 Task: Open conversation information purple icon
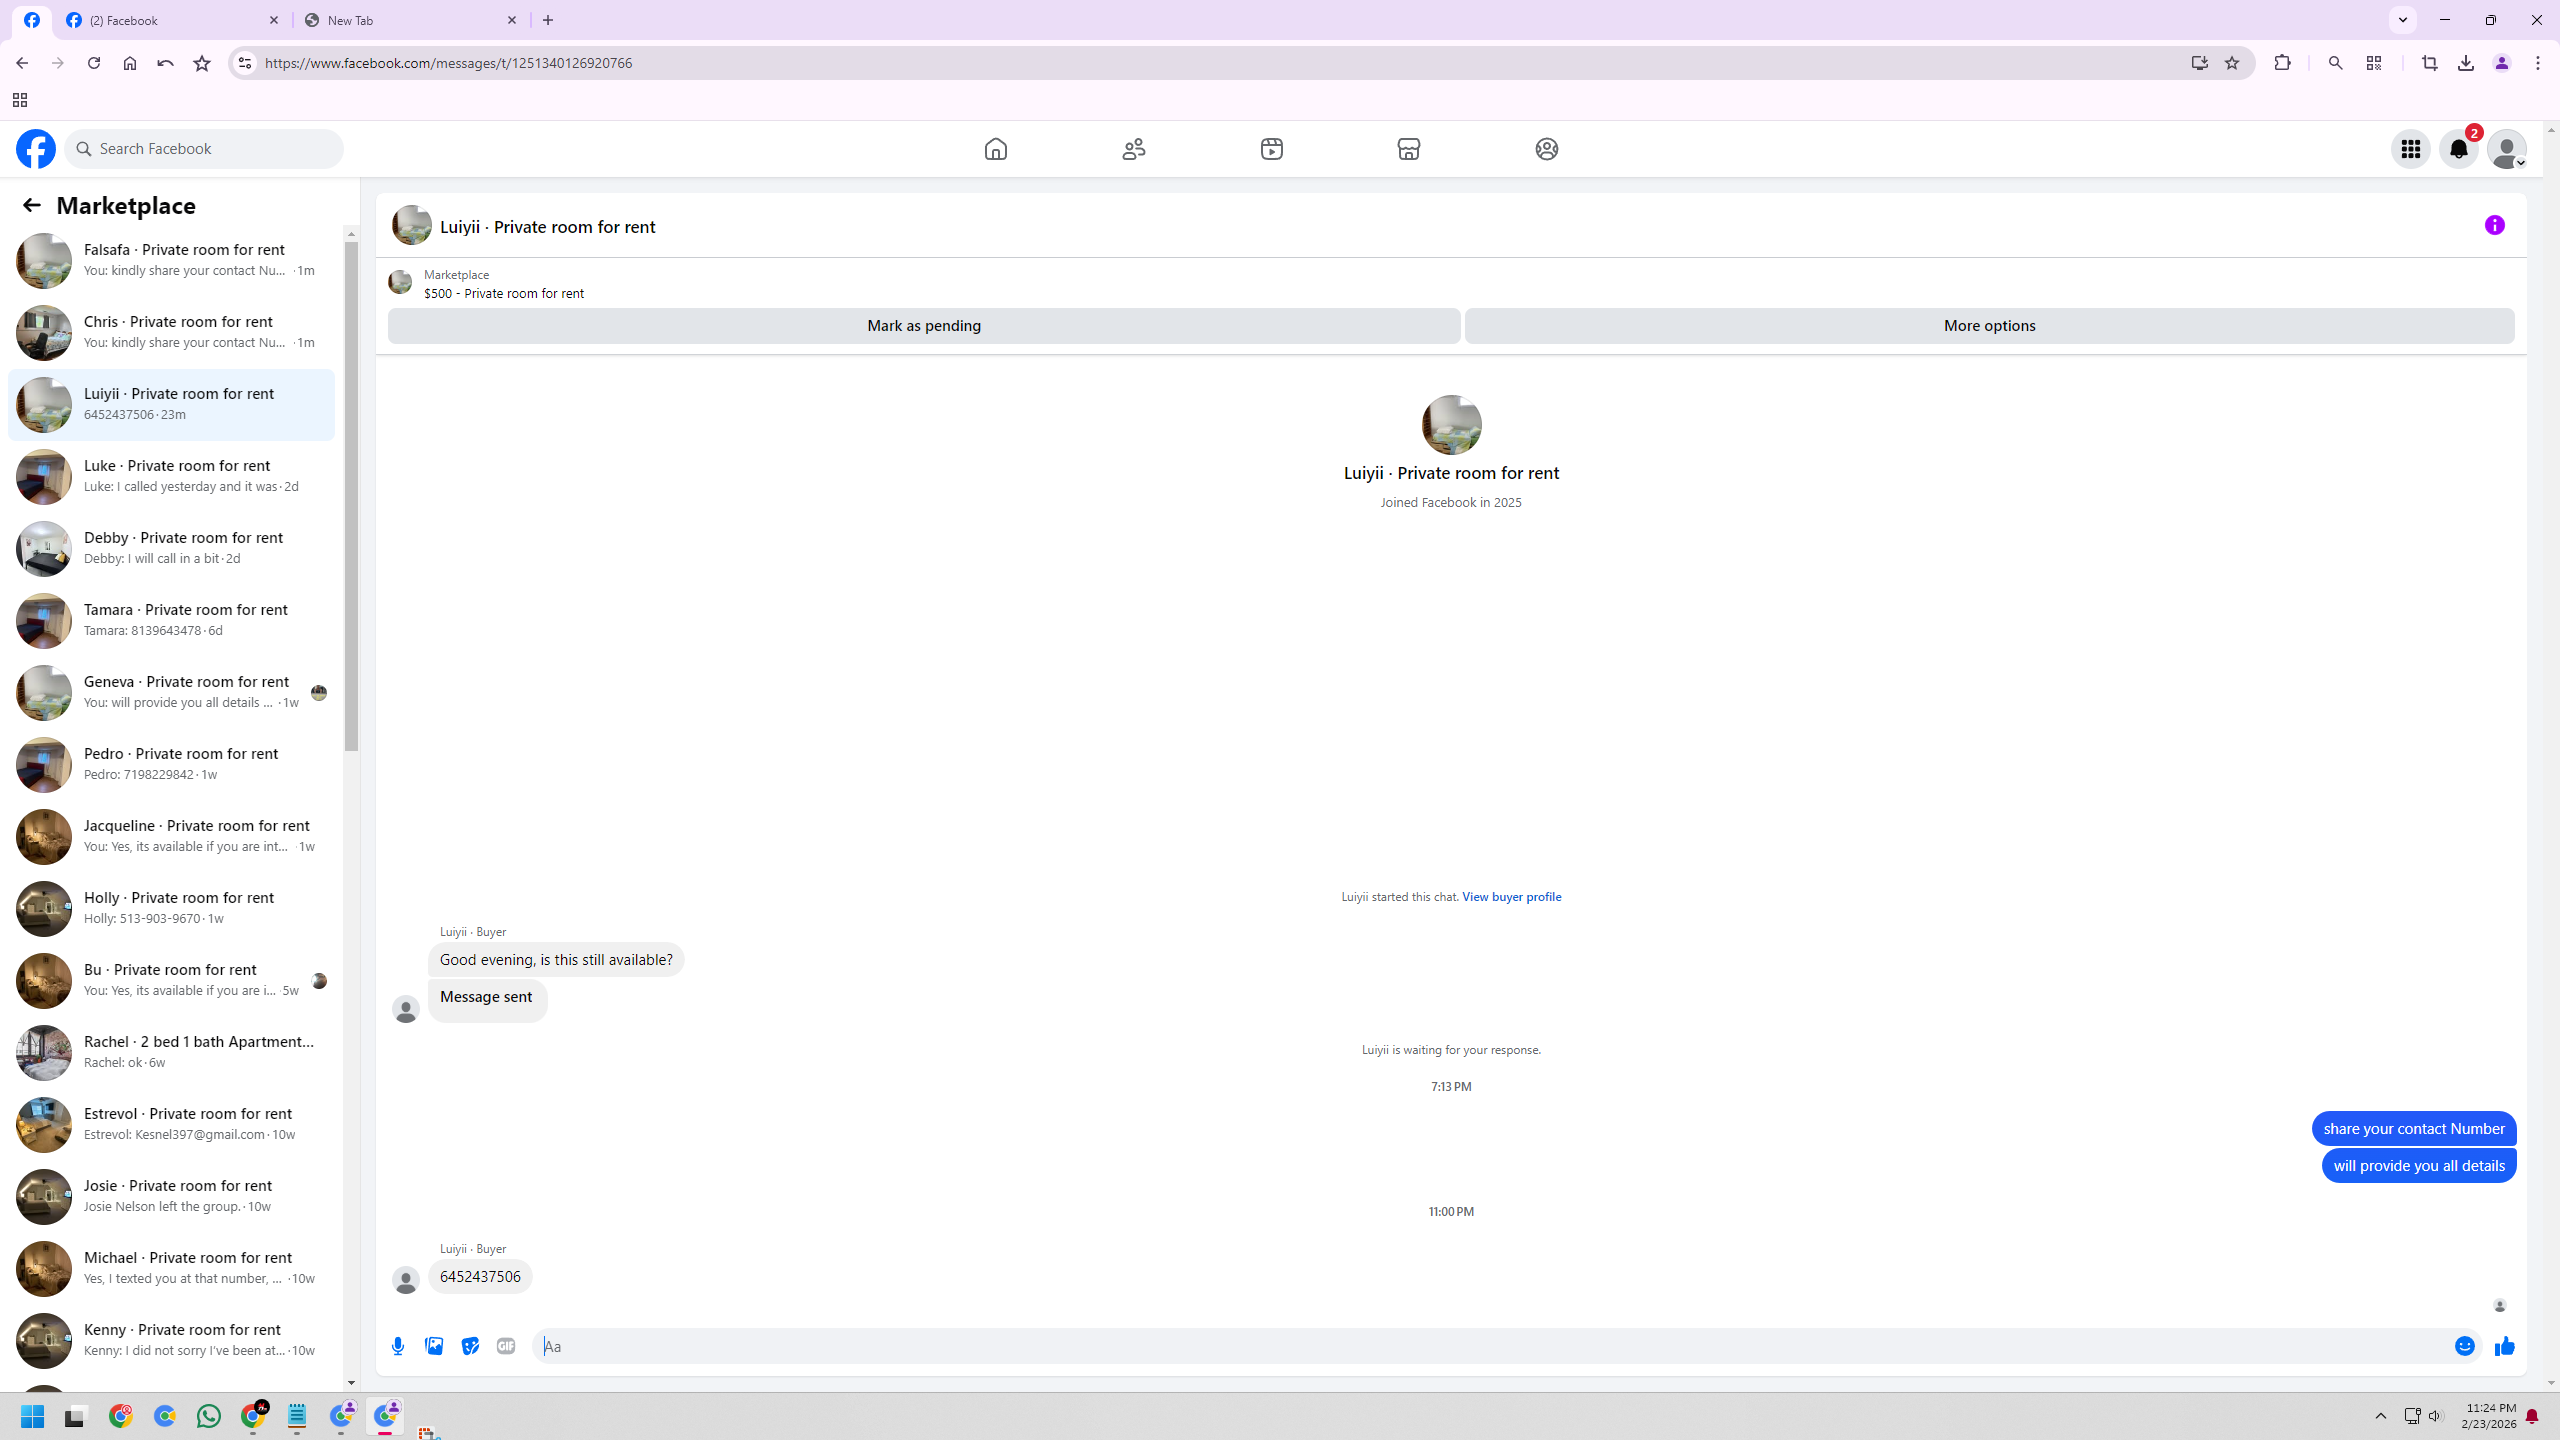[x=2494, y=226]
